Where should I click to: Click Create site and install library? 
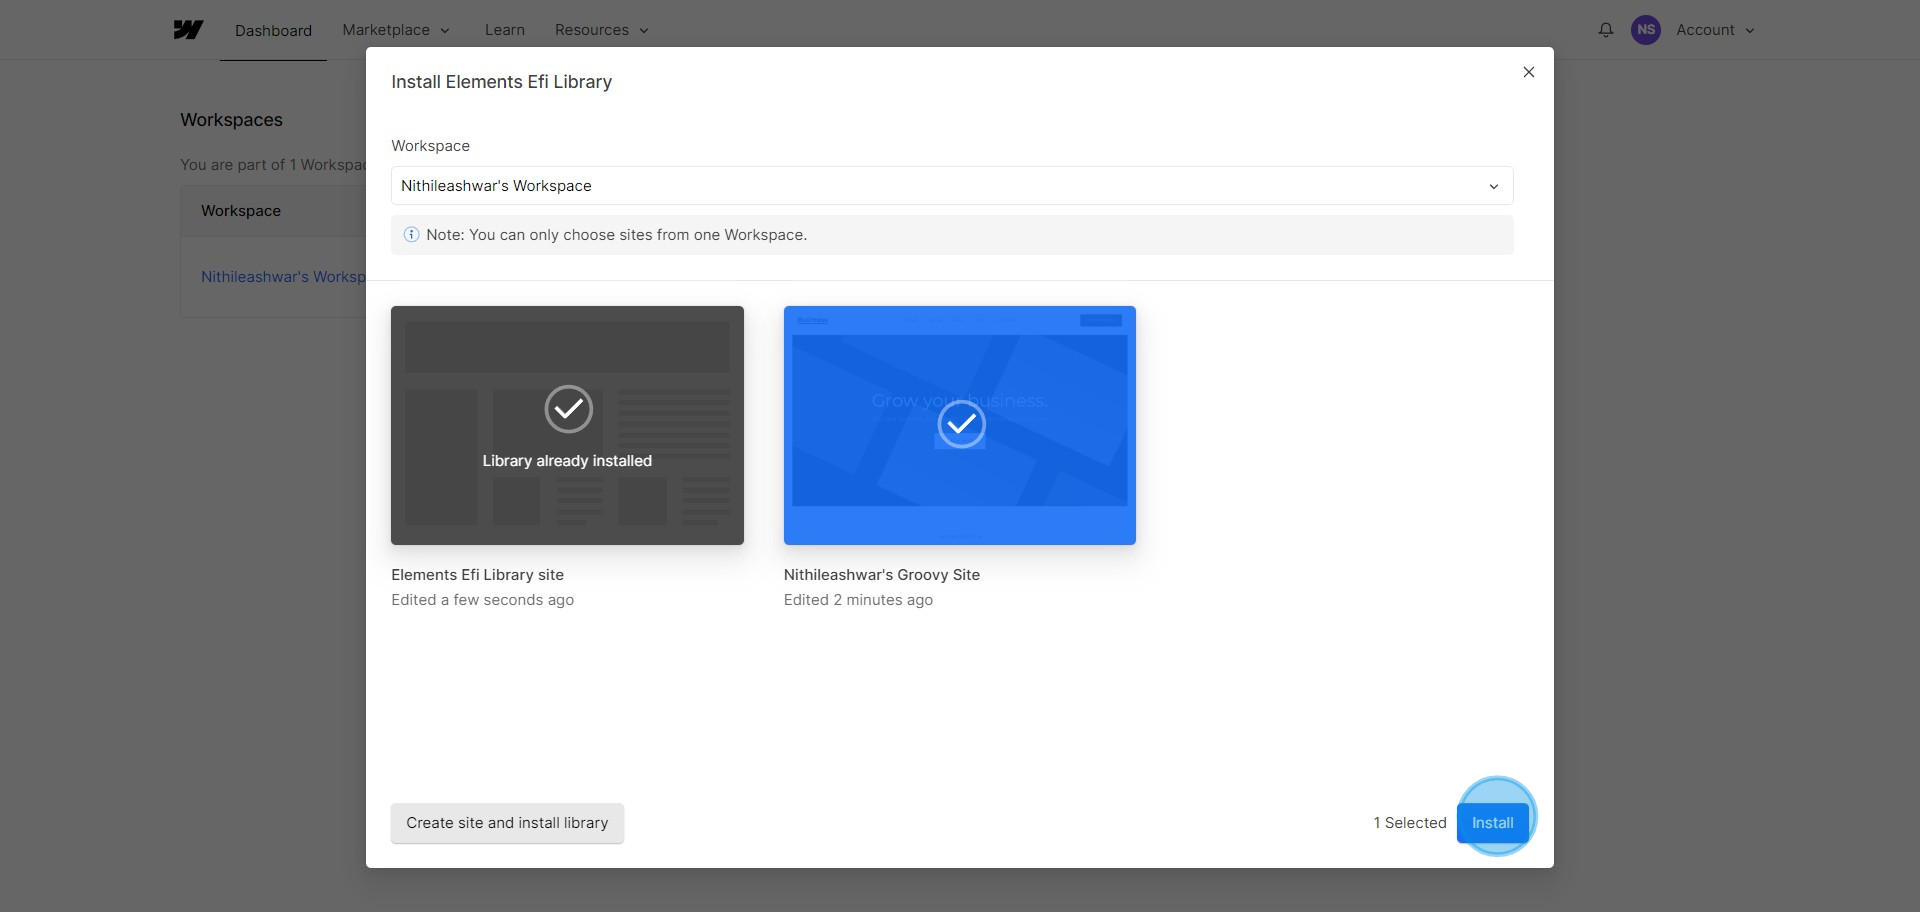(x=507, y=823)
